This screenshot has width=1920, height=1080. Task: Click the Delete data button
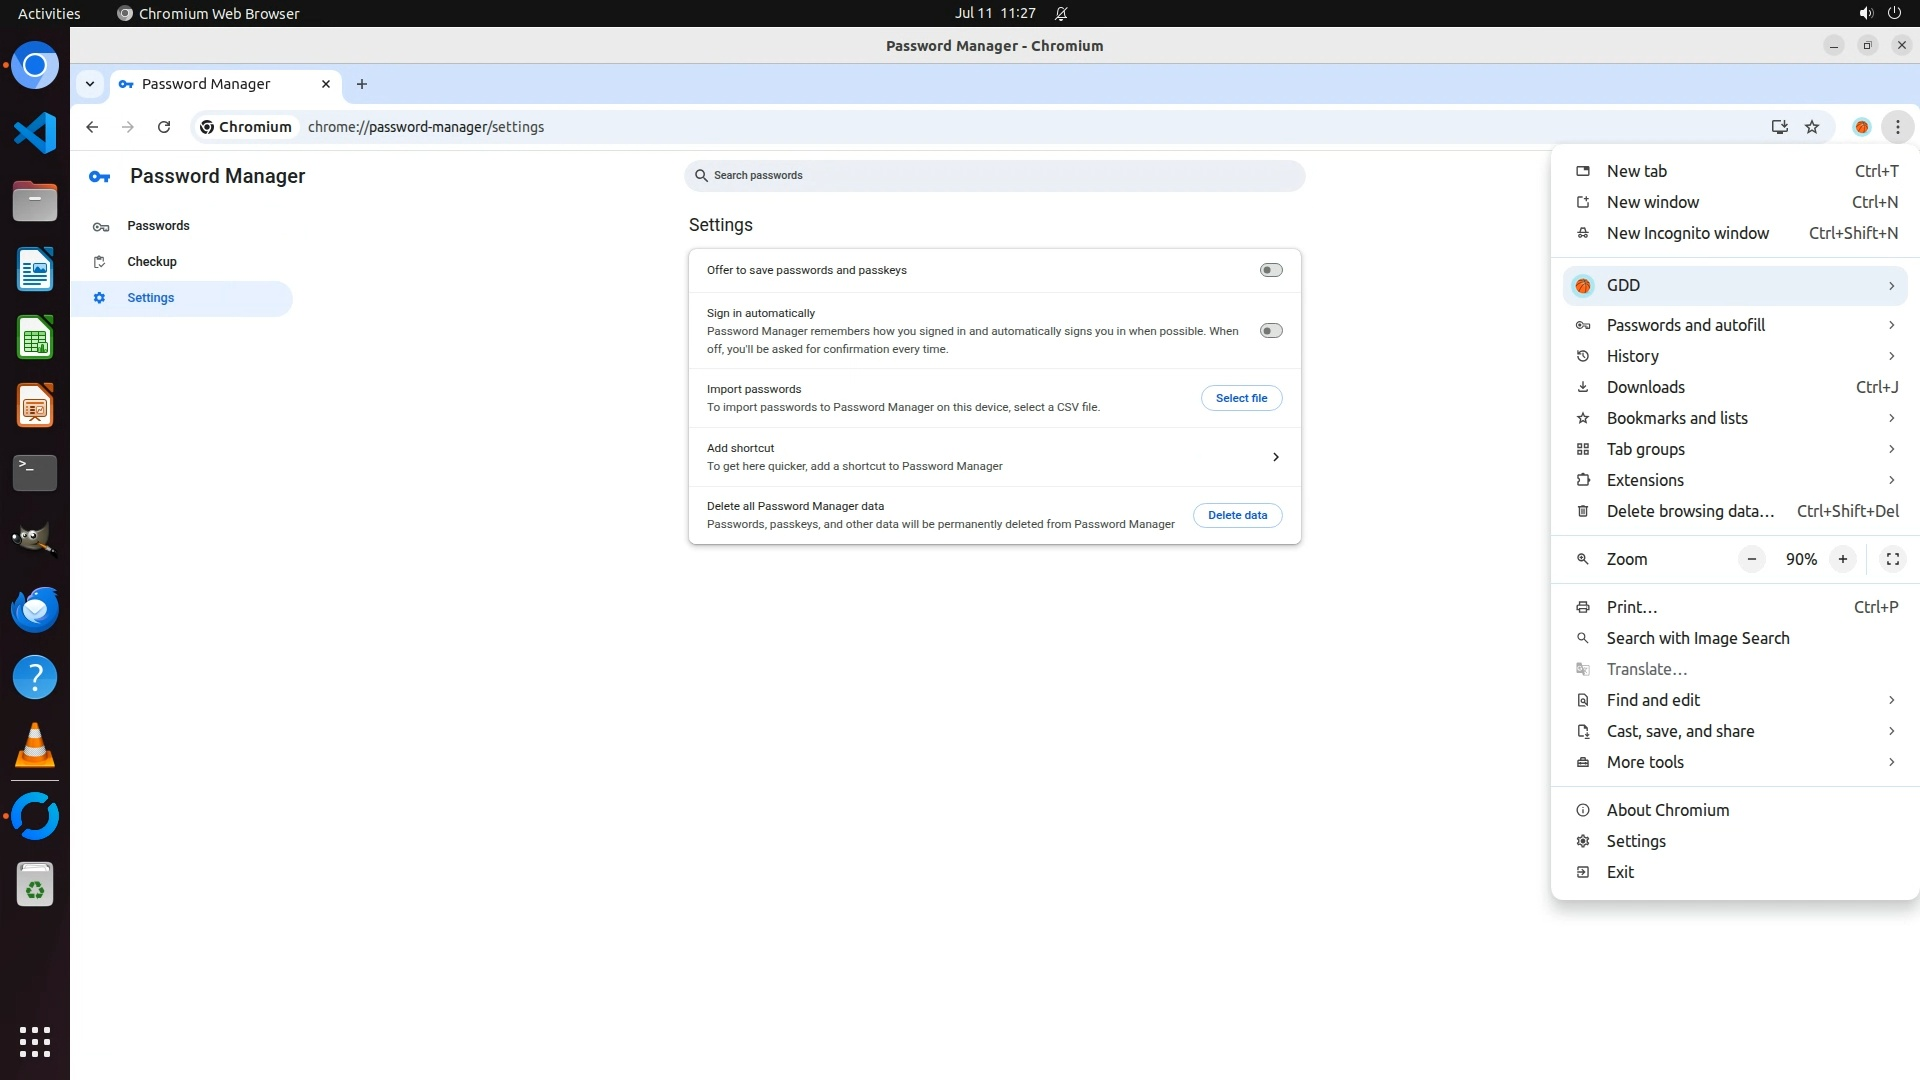1237,515
